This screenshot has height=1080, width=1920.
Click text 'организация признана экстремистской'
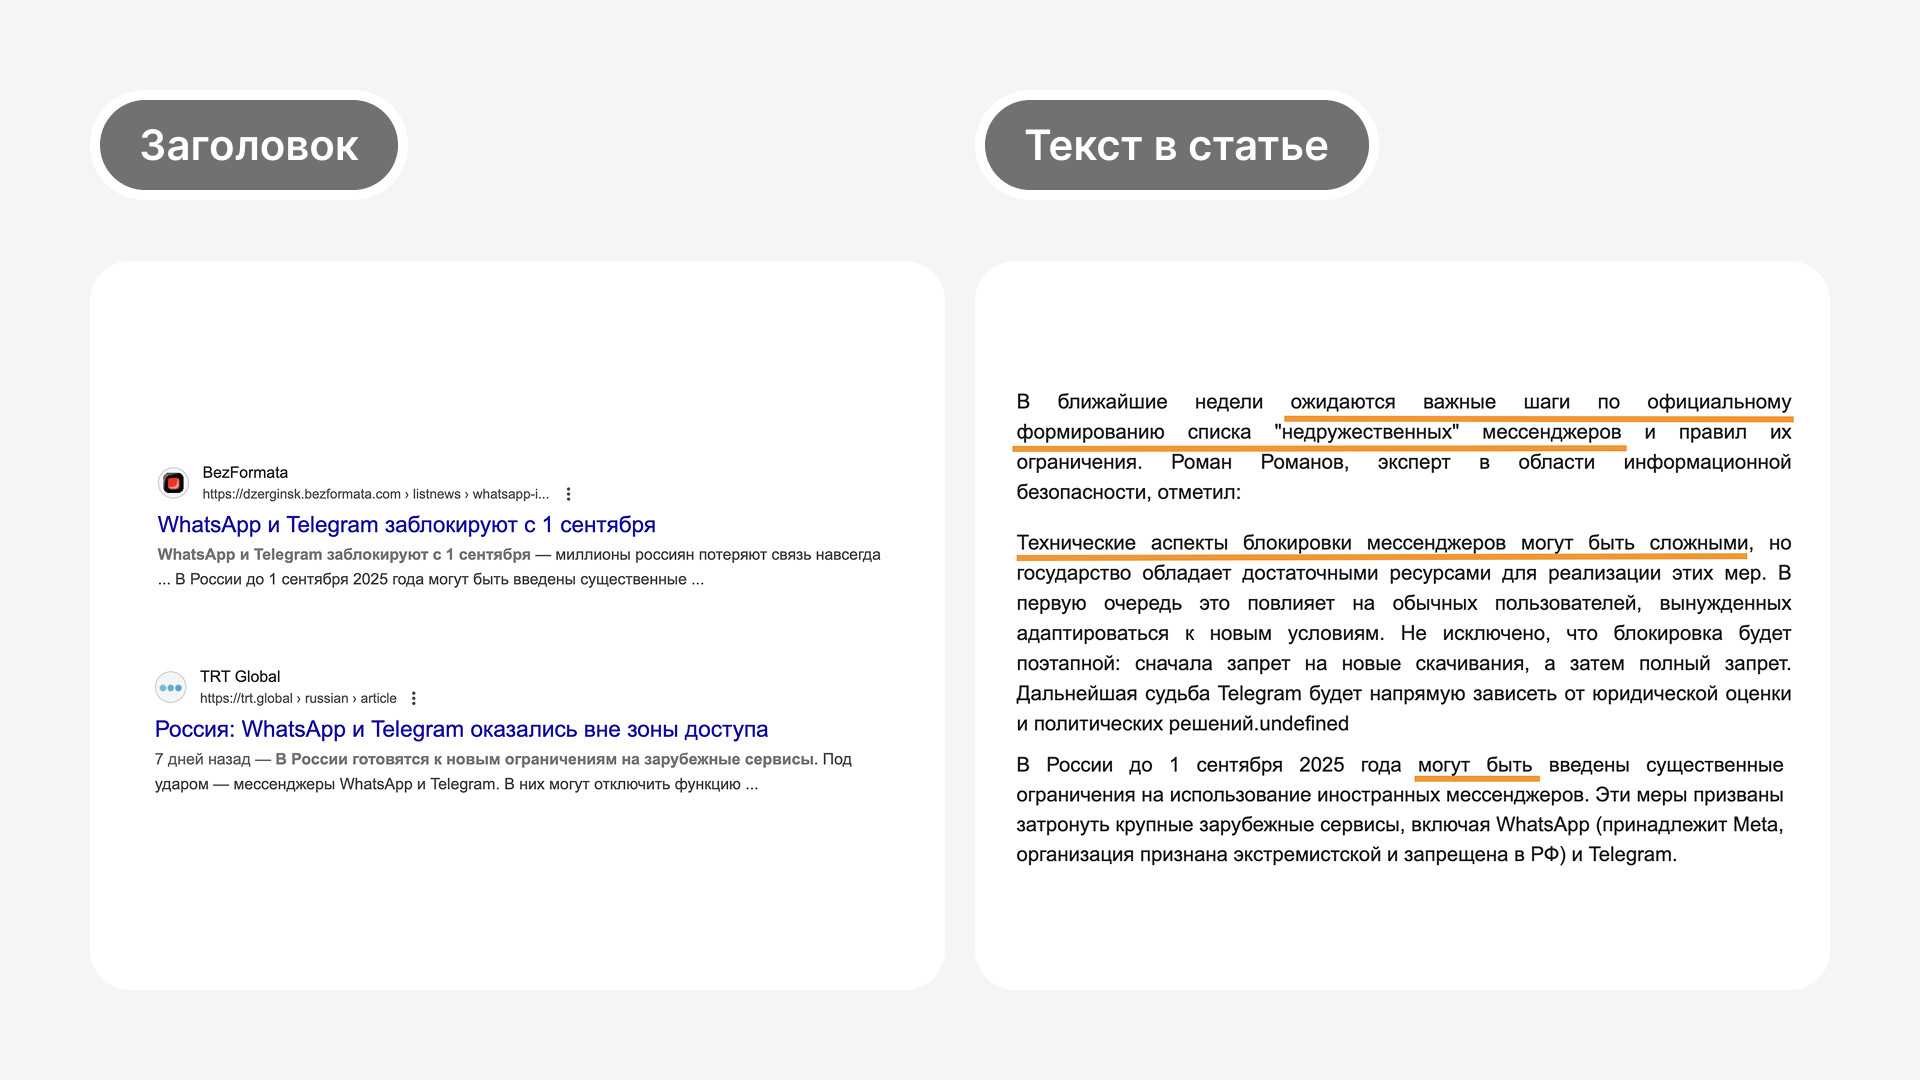[x=1199, y=854]
